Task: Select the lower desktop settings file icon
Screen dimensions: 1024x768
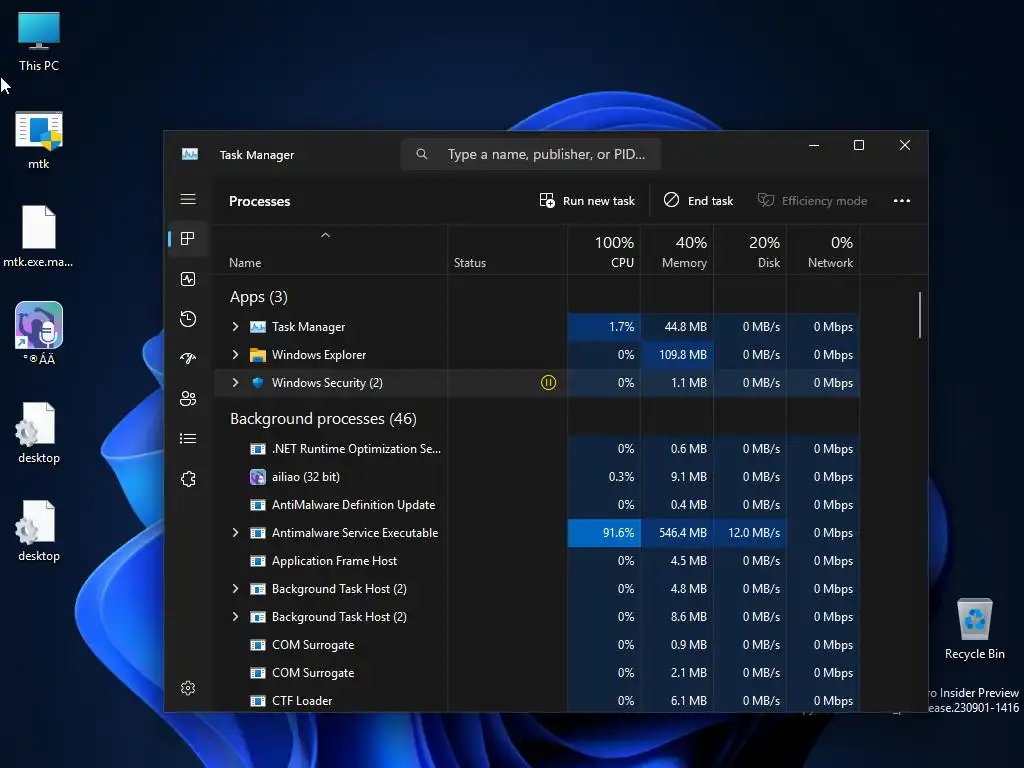Action: click(x=39, y=530)
